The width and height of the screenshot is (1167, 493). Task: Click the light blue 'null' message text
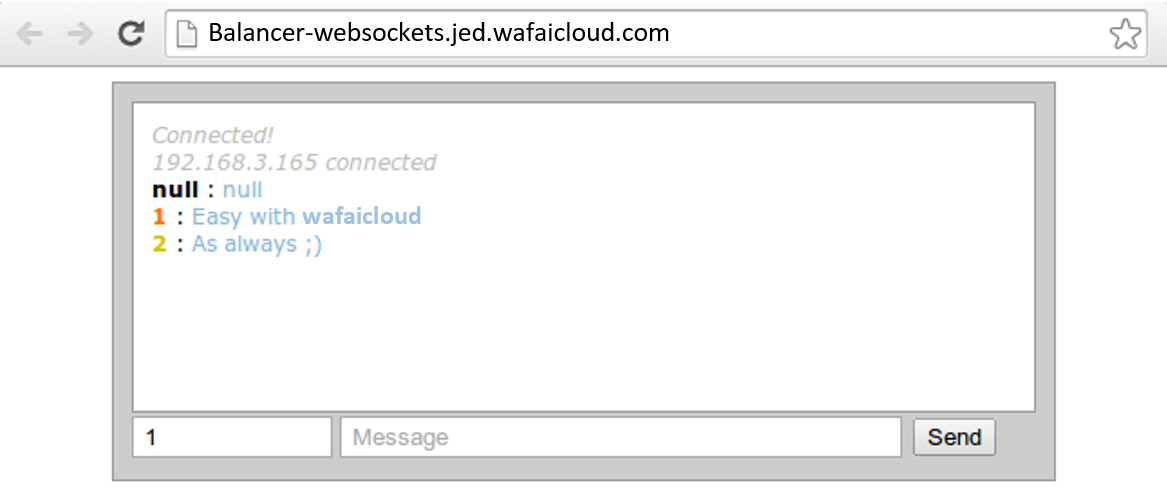(243, 189)
